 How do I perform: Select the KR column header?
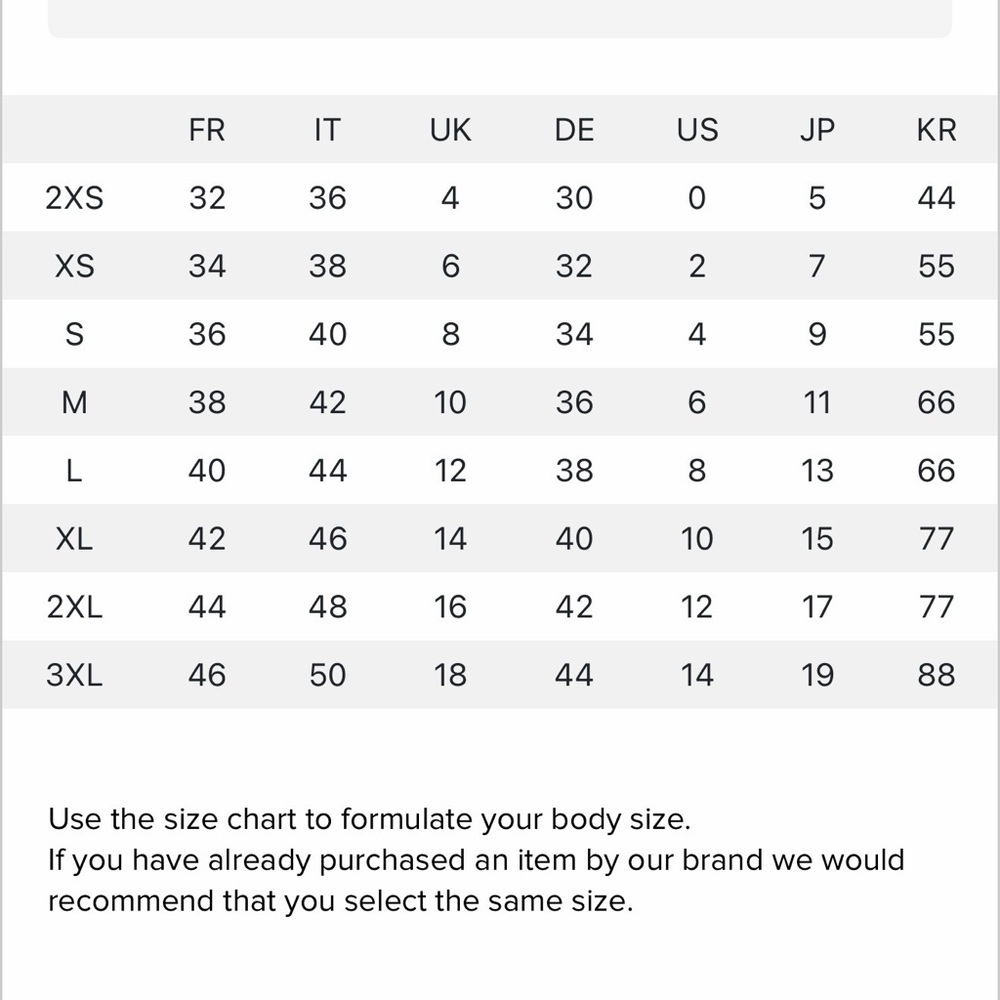(x=936, y=130)
